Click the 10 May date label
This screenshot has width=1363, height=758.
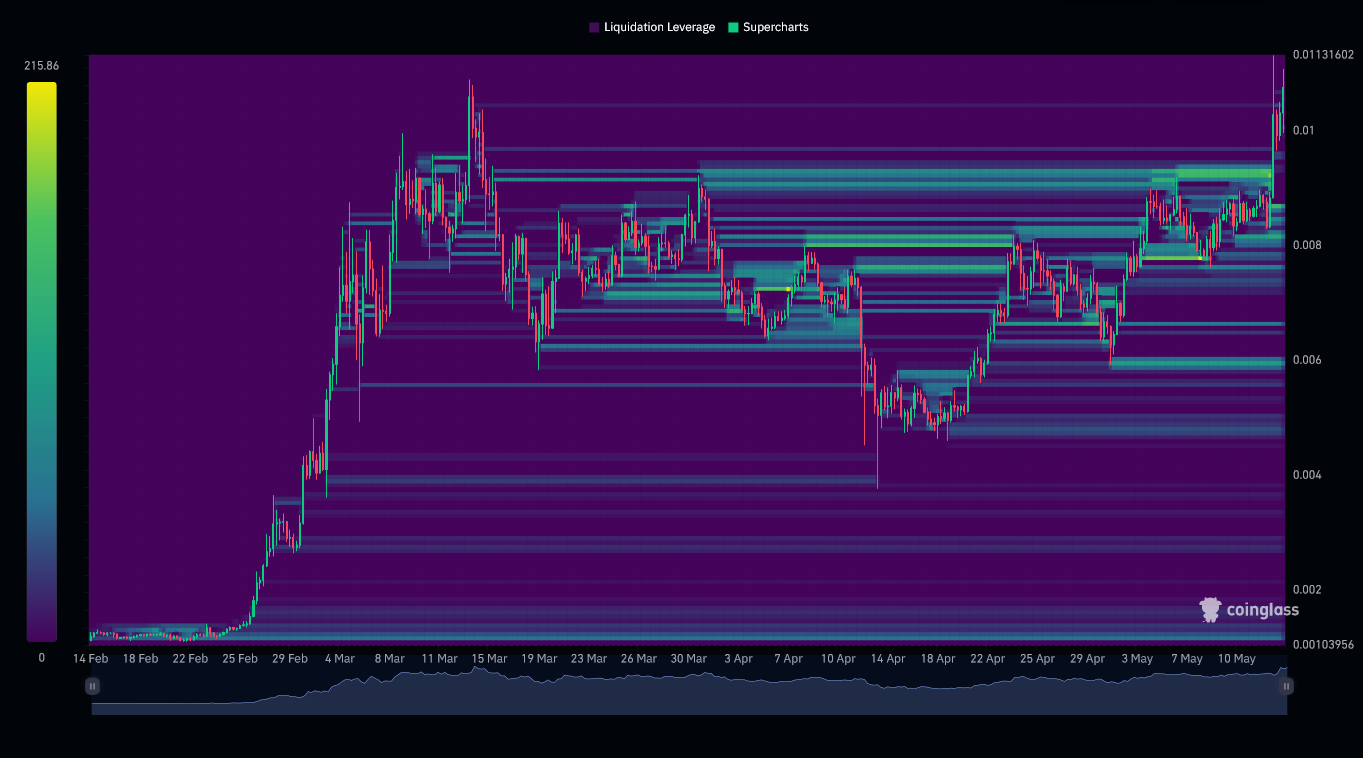(x=1237, y=659)
